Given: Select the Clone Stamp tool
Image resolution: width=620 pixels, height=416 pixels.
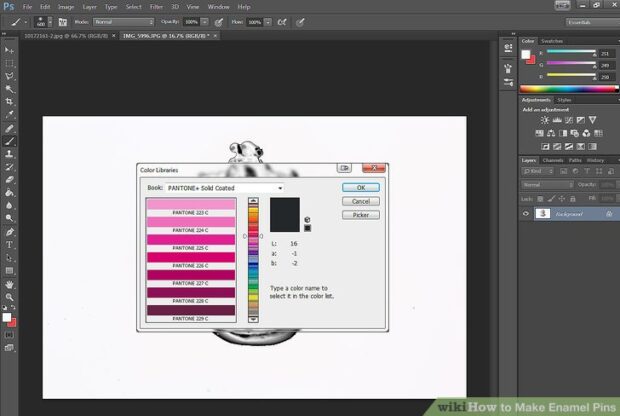Looking at the screenshot, I should [9, 154].
